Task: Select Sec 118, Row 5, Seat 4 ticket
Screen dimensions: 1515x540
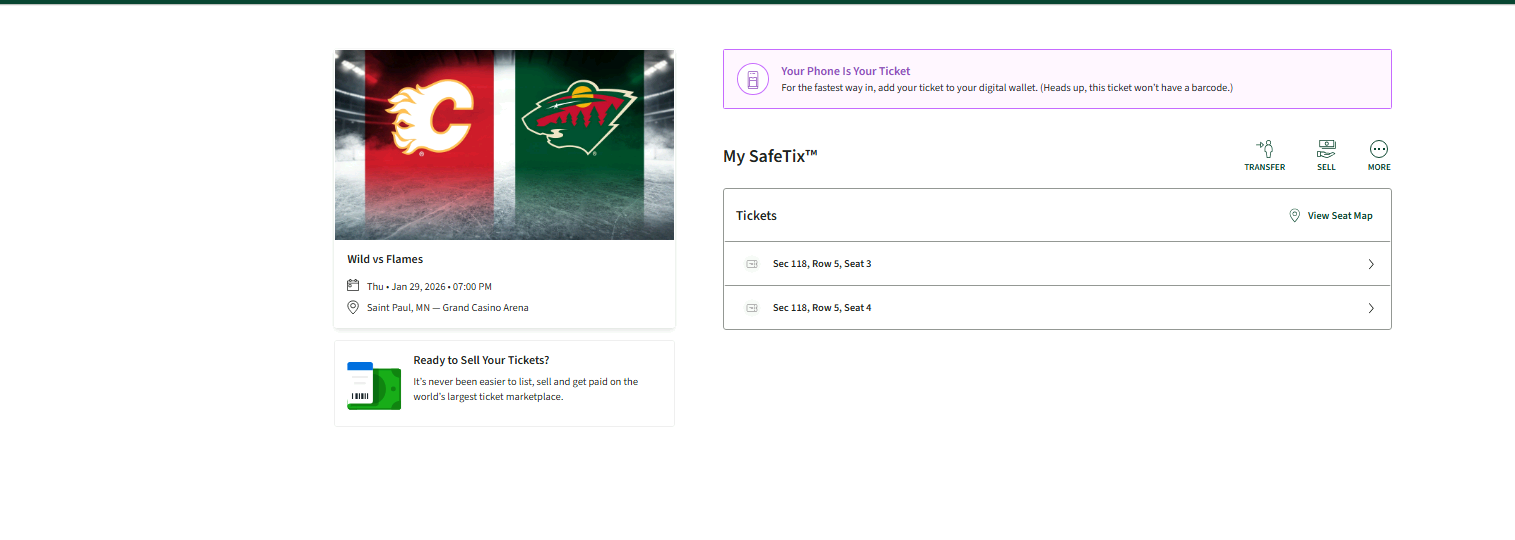Action: [x=822, y=308]
